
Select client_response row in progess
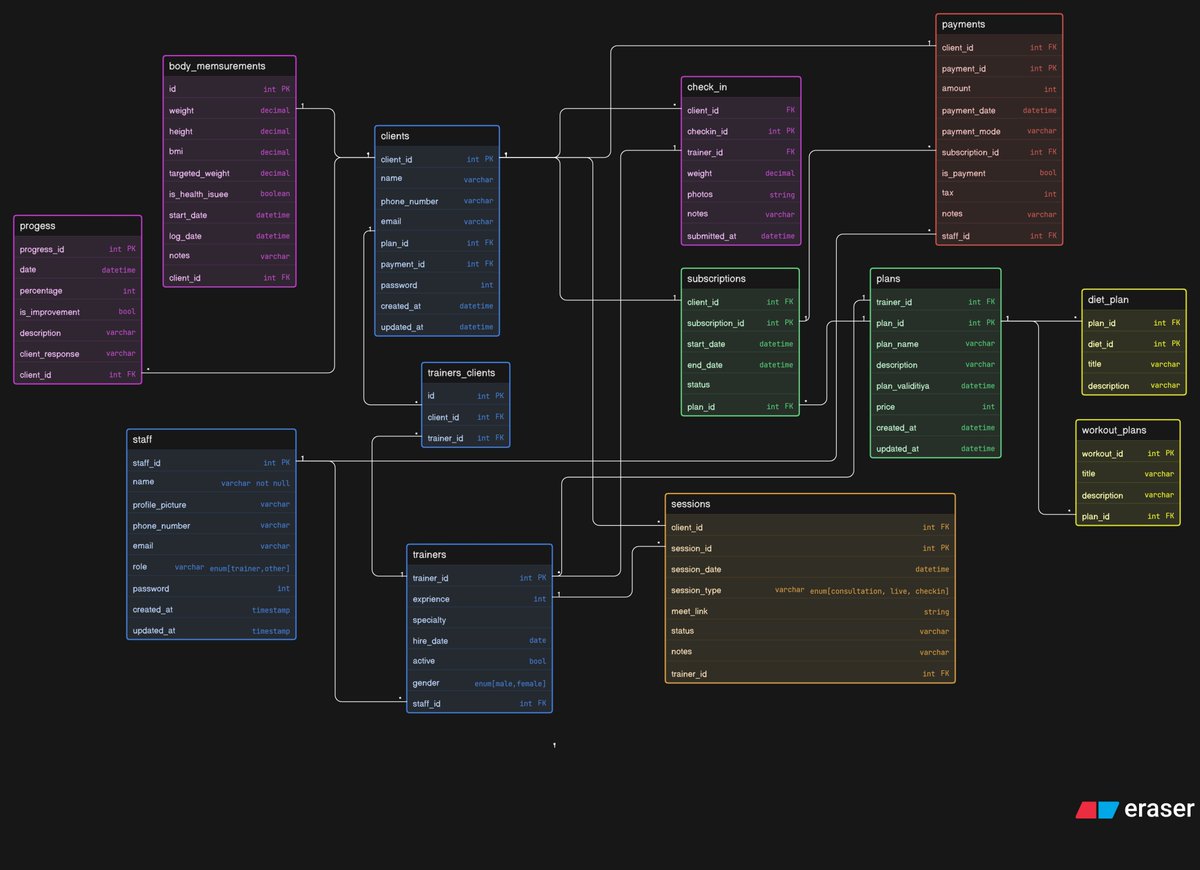click(78, 354)
